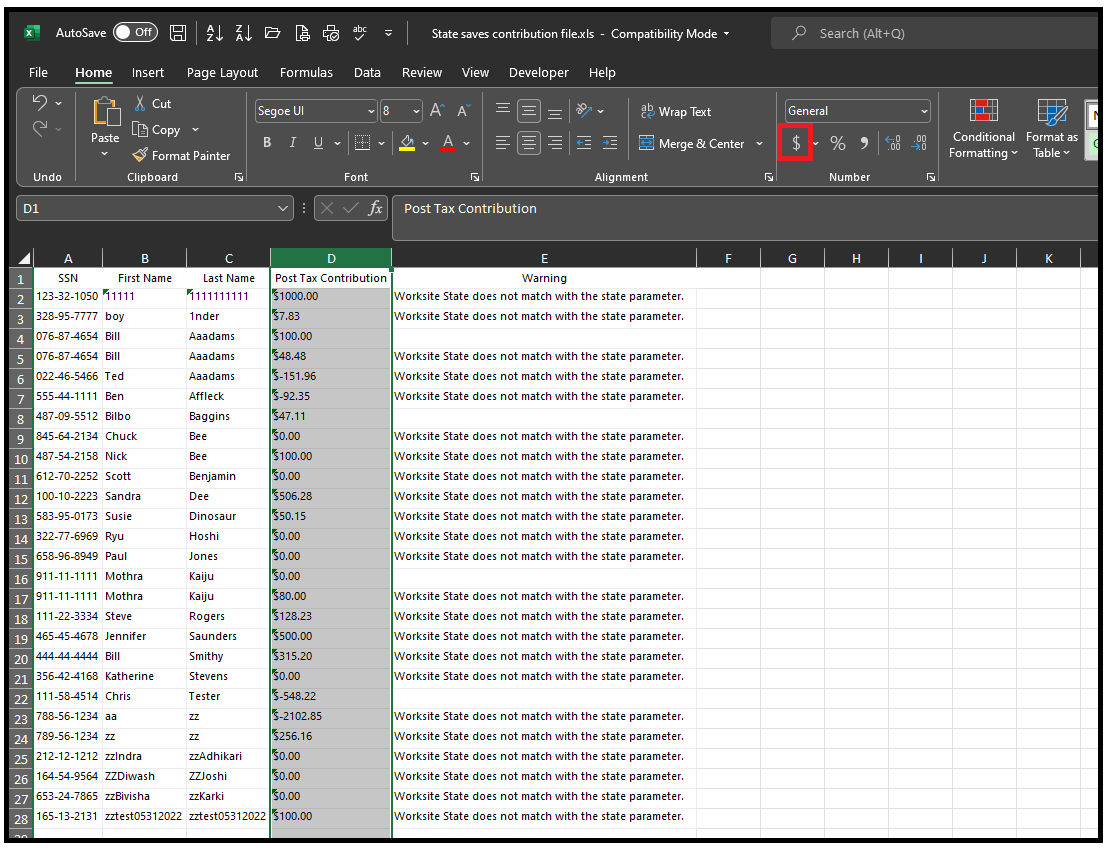Click the Print Preview icon in quick access

tap(302, 33)
